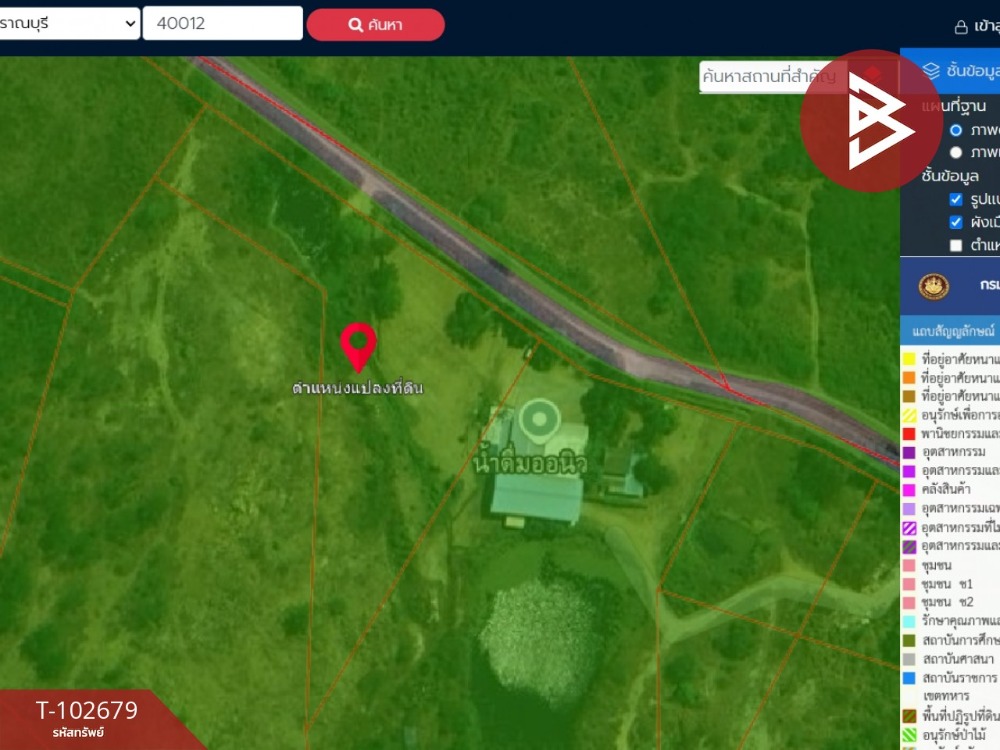1000x750 pixels.
Task: Open the province dropdown ending in ราณบุรี
Action: click(x=69, y=24)
